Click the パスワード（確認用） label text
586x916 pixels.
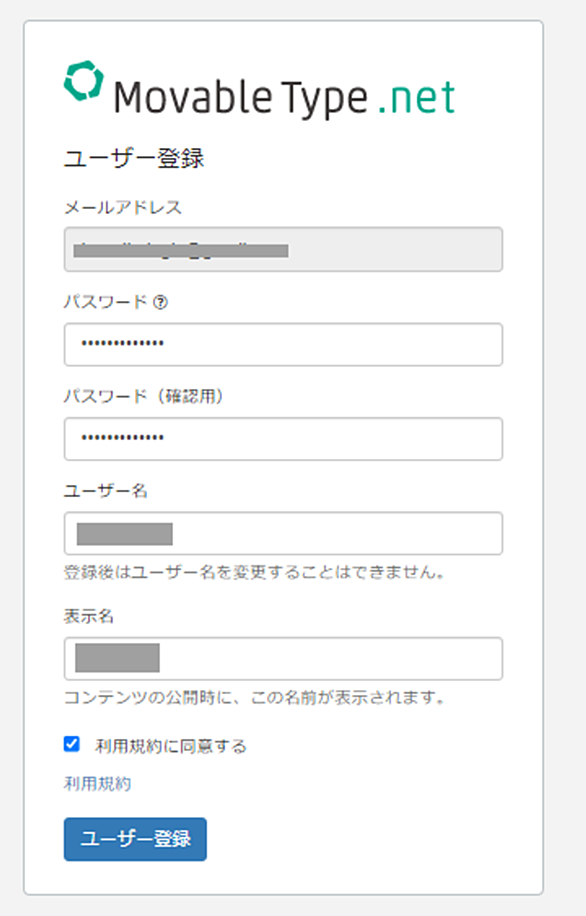(x=144, y=396)
